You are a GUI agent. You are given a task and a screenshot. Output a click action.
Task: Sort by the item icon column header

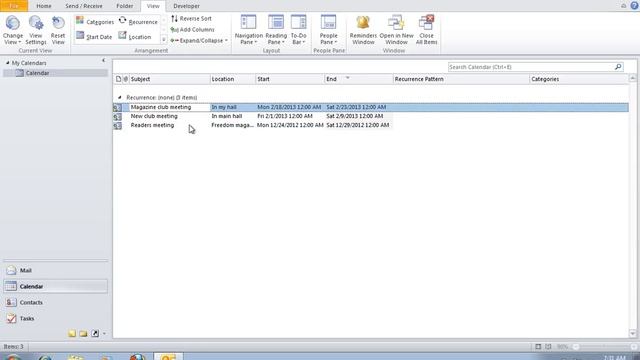click(118, 79)
